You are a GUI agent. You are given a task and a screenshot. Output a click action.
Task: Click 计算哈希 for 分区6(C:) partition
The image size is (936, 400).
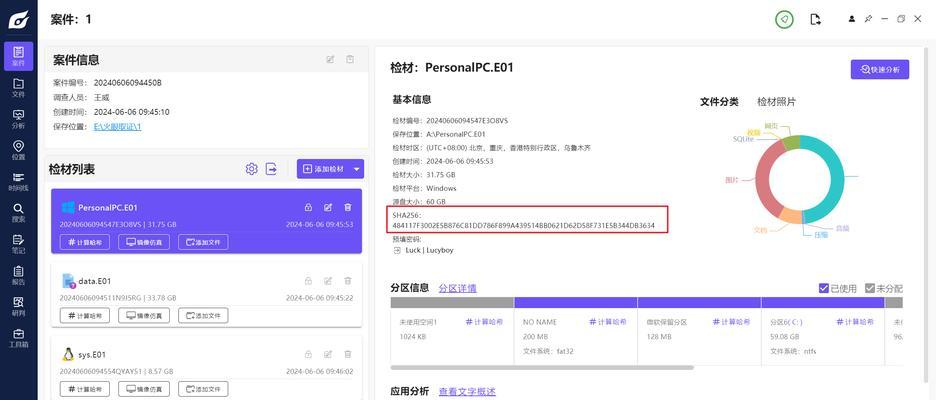tap(855, 322)
